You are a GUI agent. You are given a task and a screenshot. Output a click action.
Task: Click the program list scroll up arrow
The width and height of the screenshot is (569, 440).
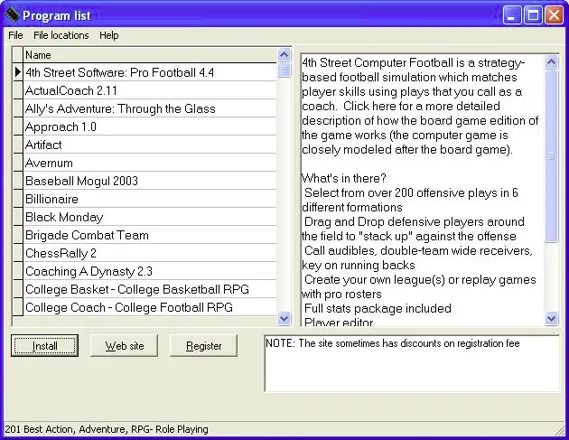[x=284, y=54]
